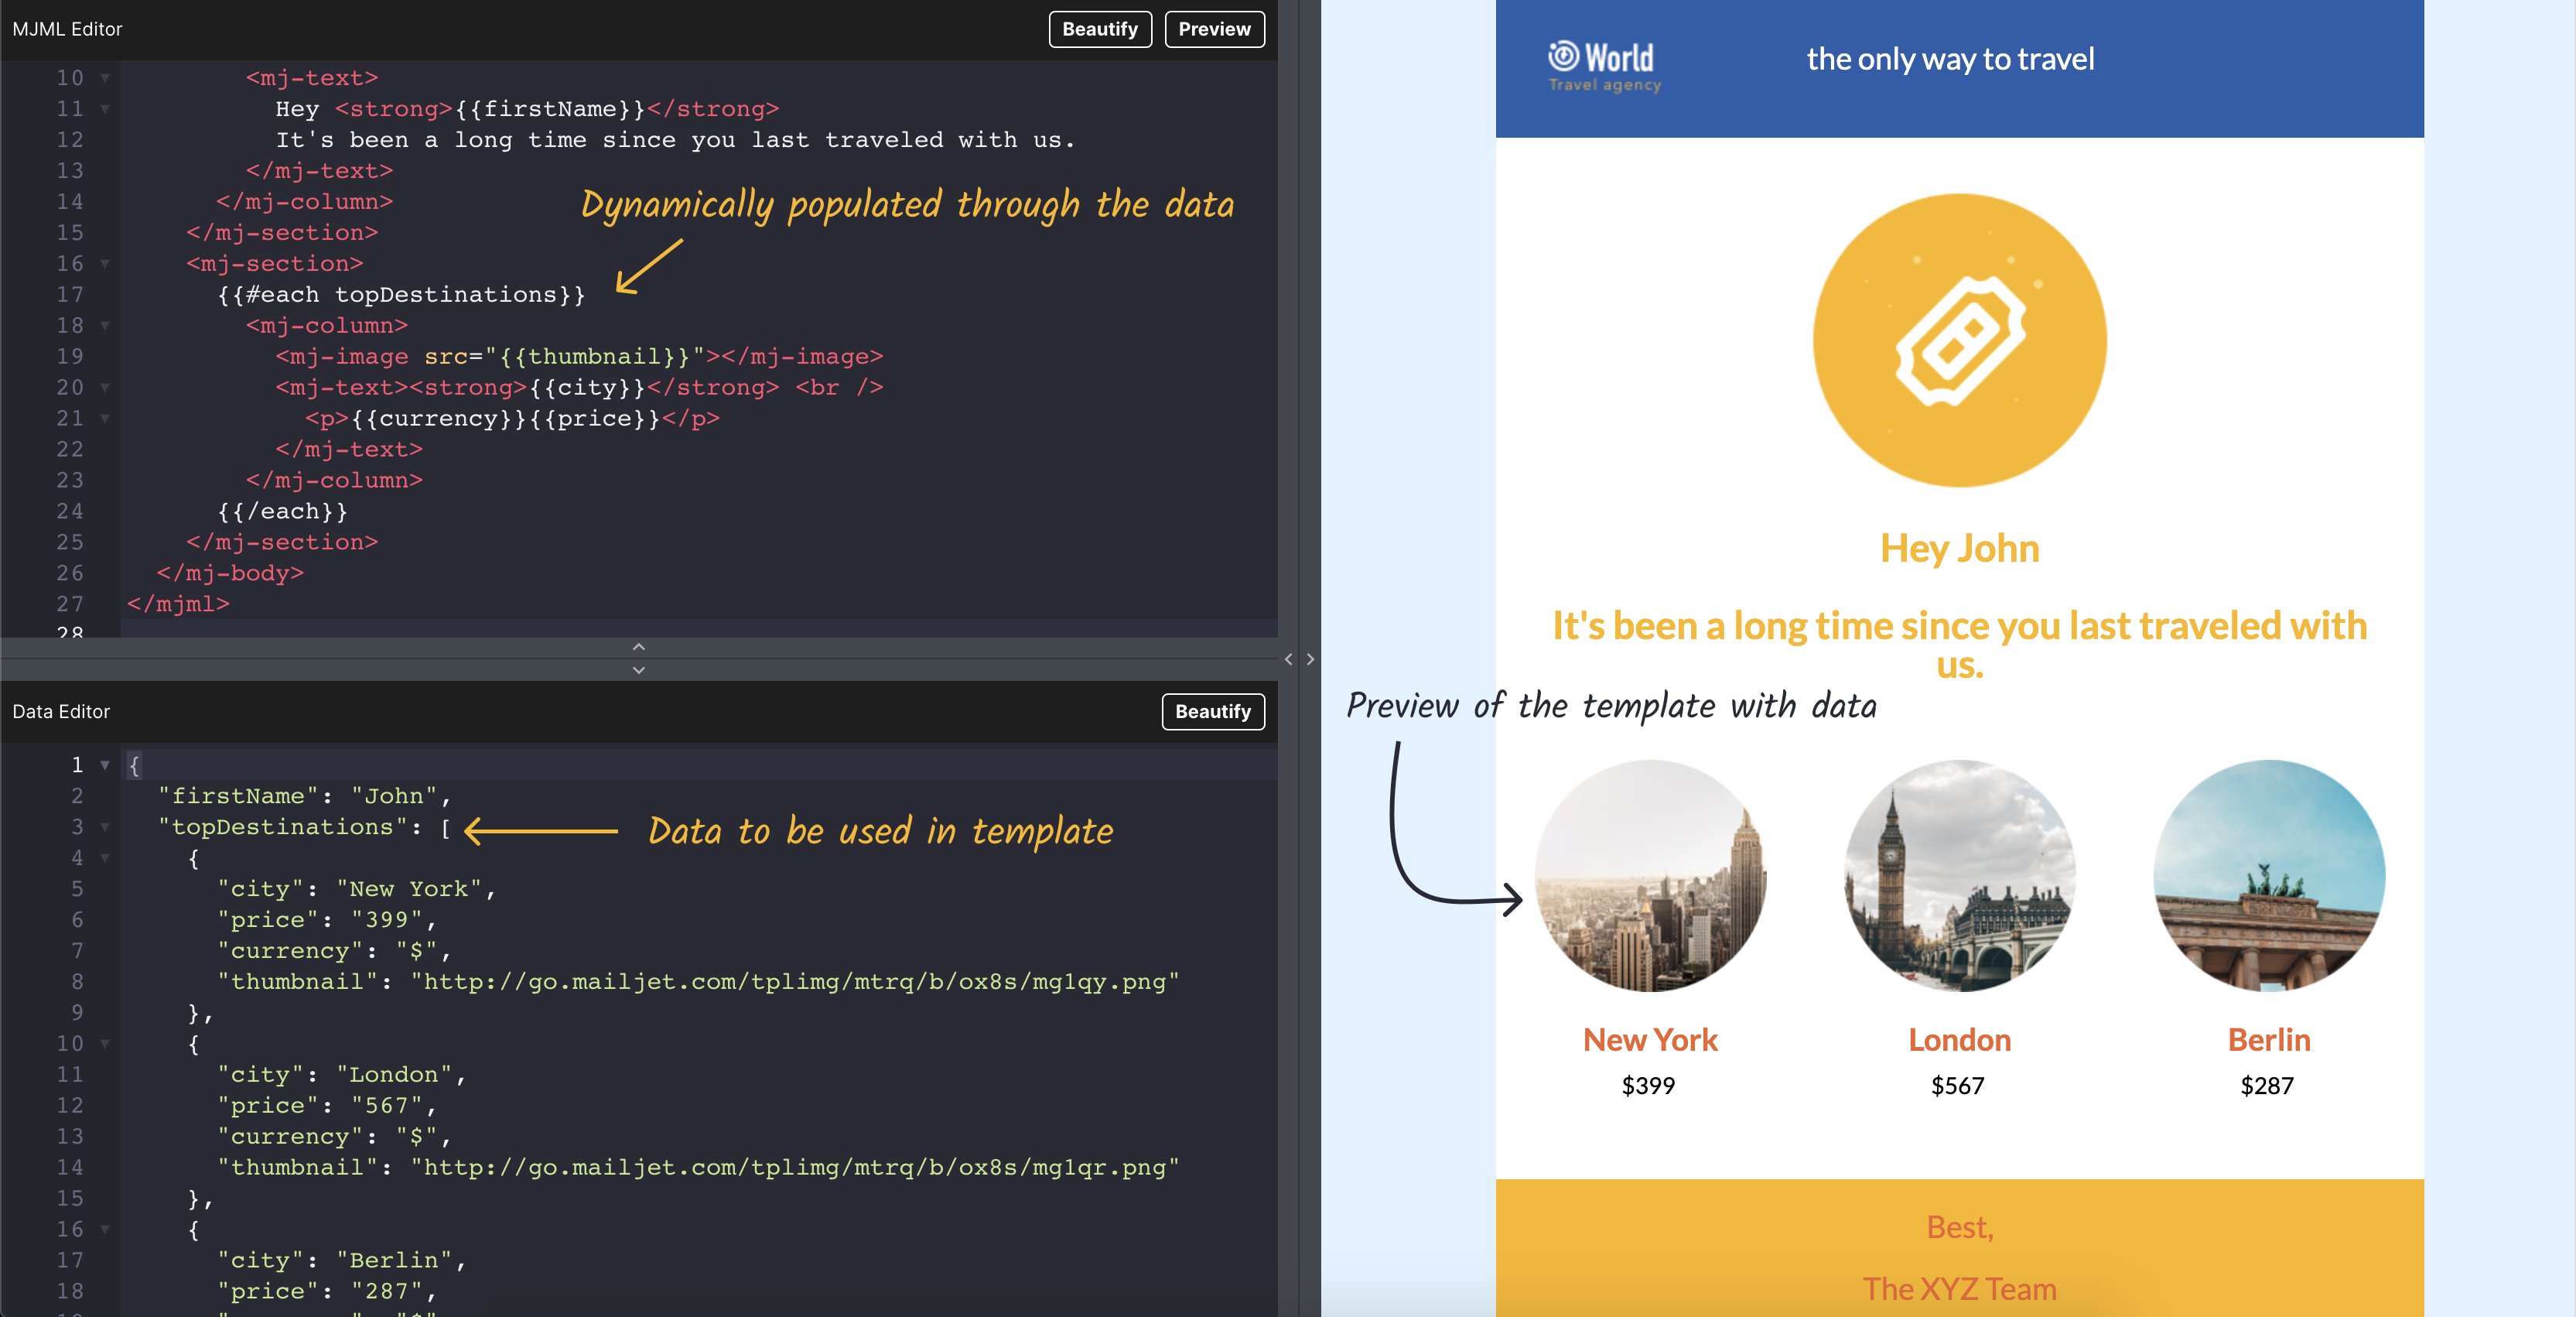The height and width of the screenshot is (1317, 2576).
Task: Click the left chevron on vertical splitter
Action: pos(1288,659)
